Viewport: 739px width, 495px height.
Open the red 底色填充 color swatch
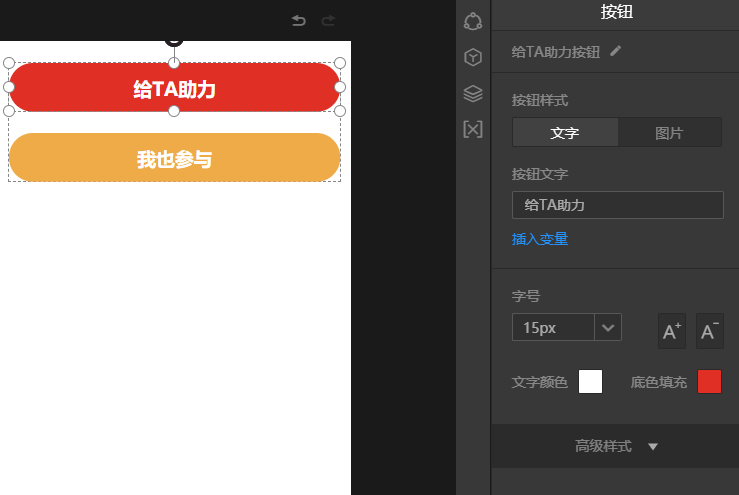click(x=709, y=381)
